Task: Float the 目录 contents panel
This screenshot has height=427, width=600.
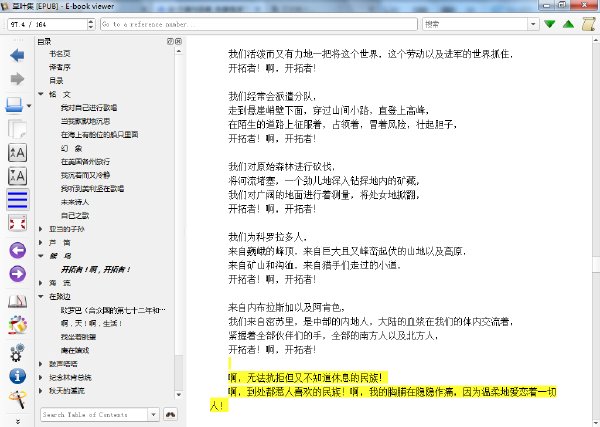Action: tap(170, 41)
